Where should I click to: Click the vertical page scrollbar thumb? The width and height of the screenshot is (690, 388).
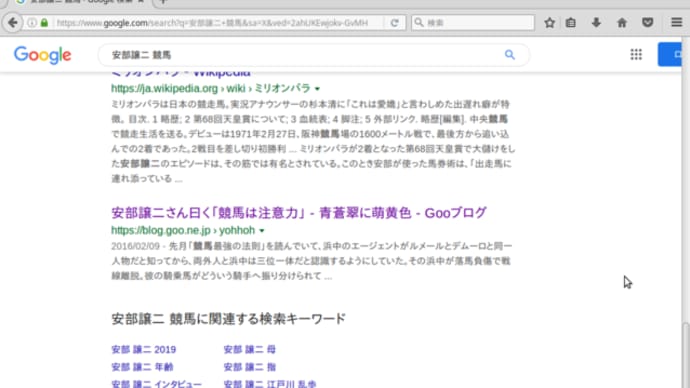[686, 355]
